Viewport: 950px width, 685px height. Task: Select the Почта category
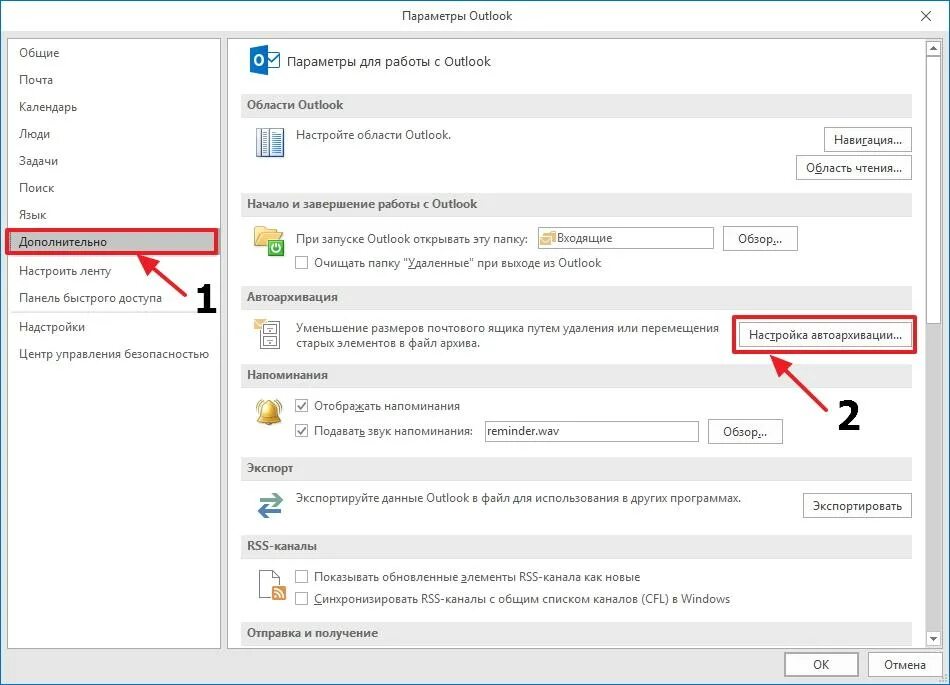click(36, 80)
